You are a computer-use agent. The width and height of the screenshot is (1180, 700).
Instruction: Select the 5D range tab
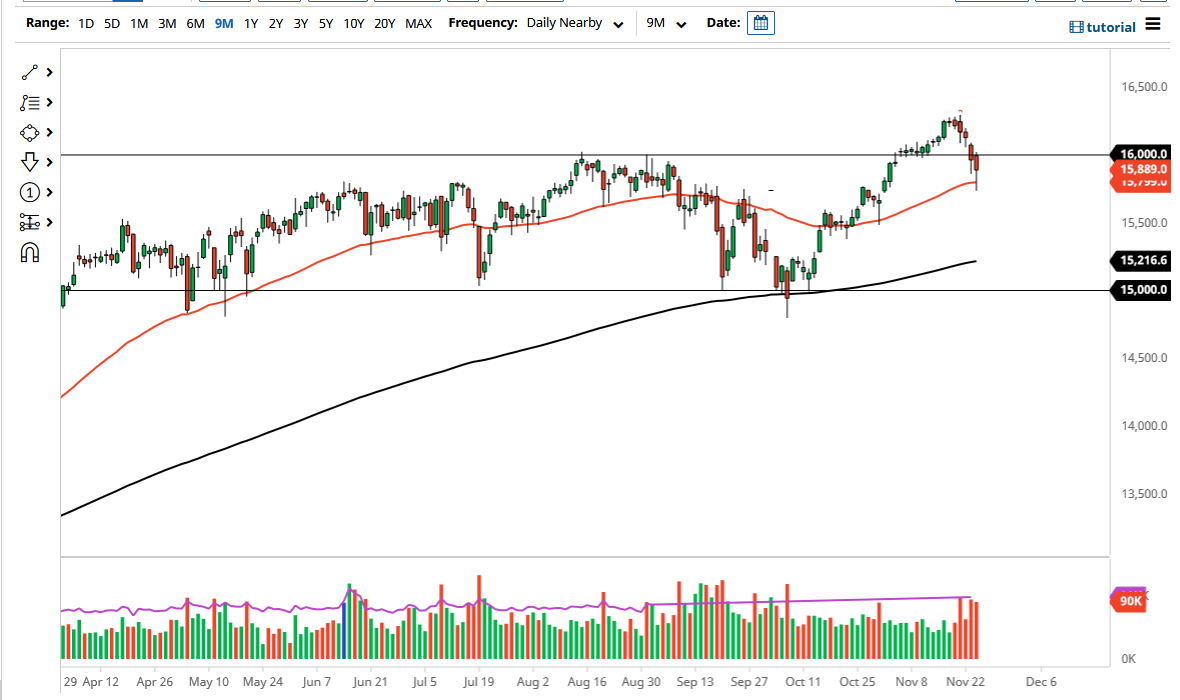click(x=111, y=23)
